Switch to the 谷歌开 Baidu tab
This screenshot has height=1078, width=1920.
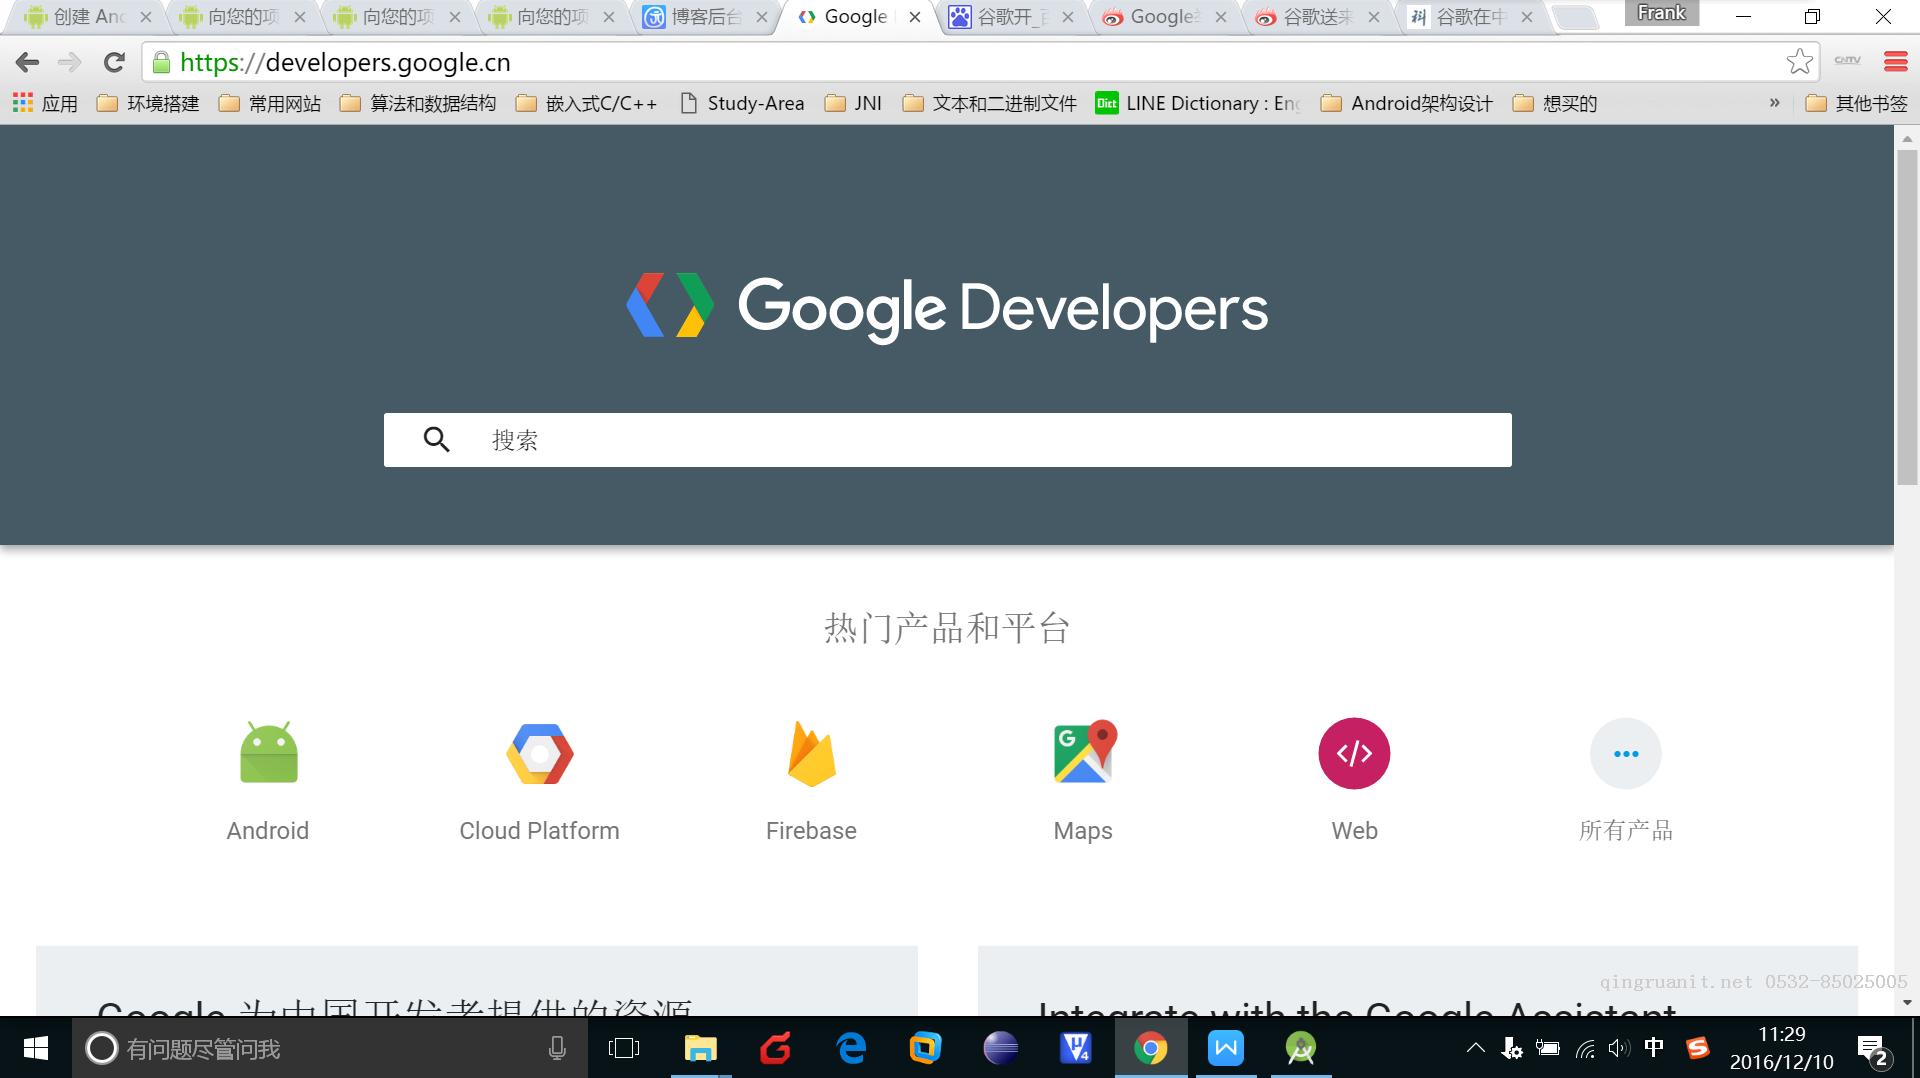coord(1011,17)
